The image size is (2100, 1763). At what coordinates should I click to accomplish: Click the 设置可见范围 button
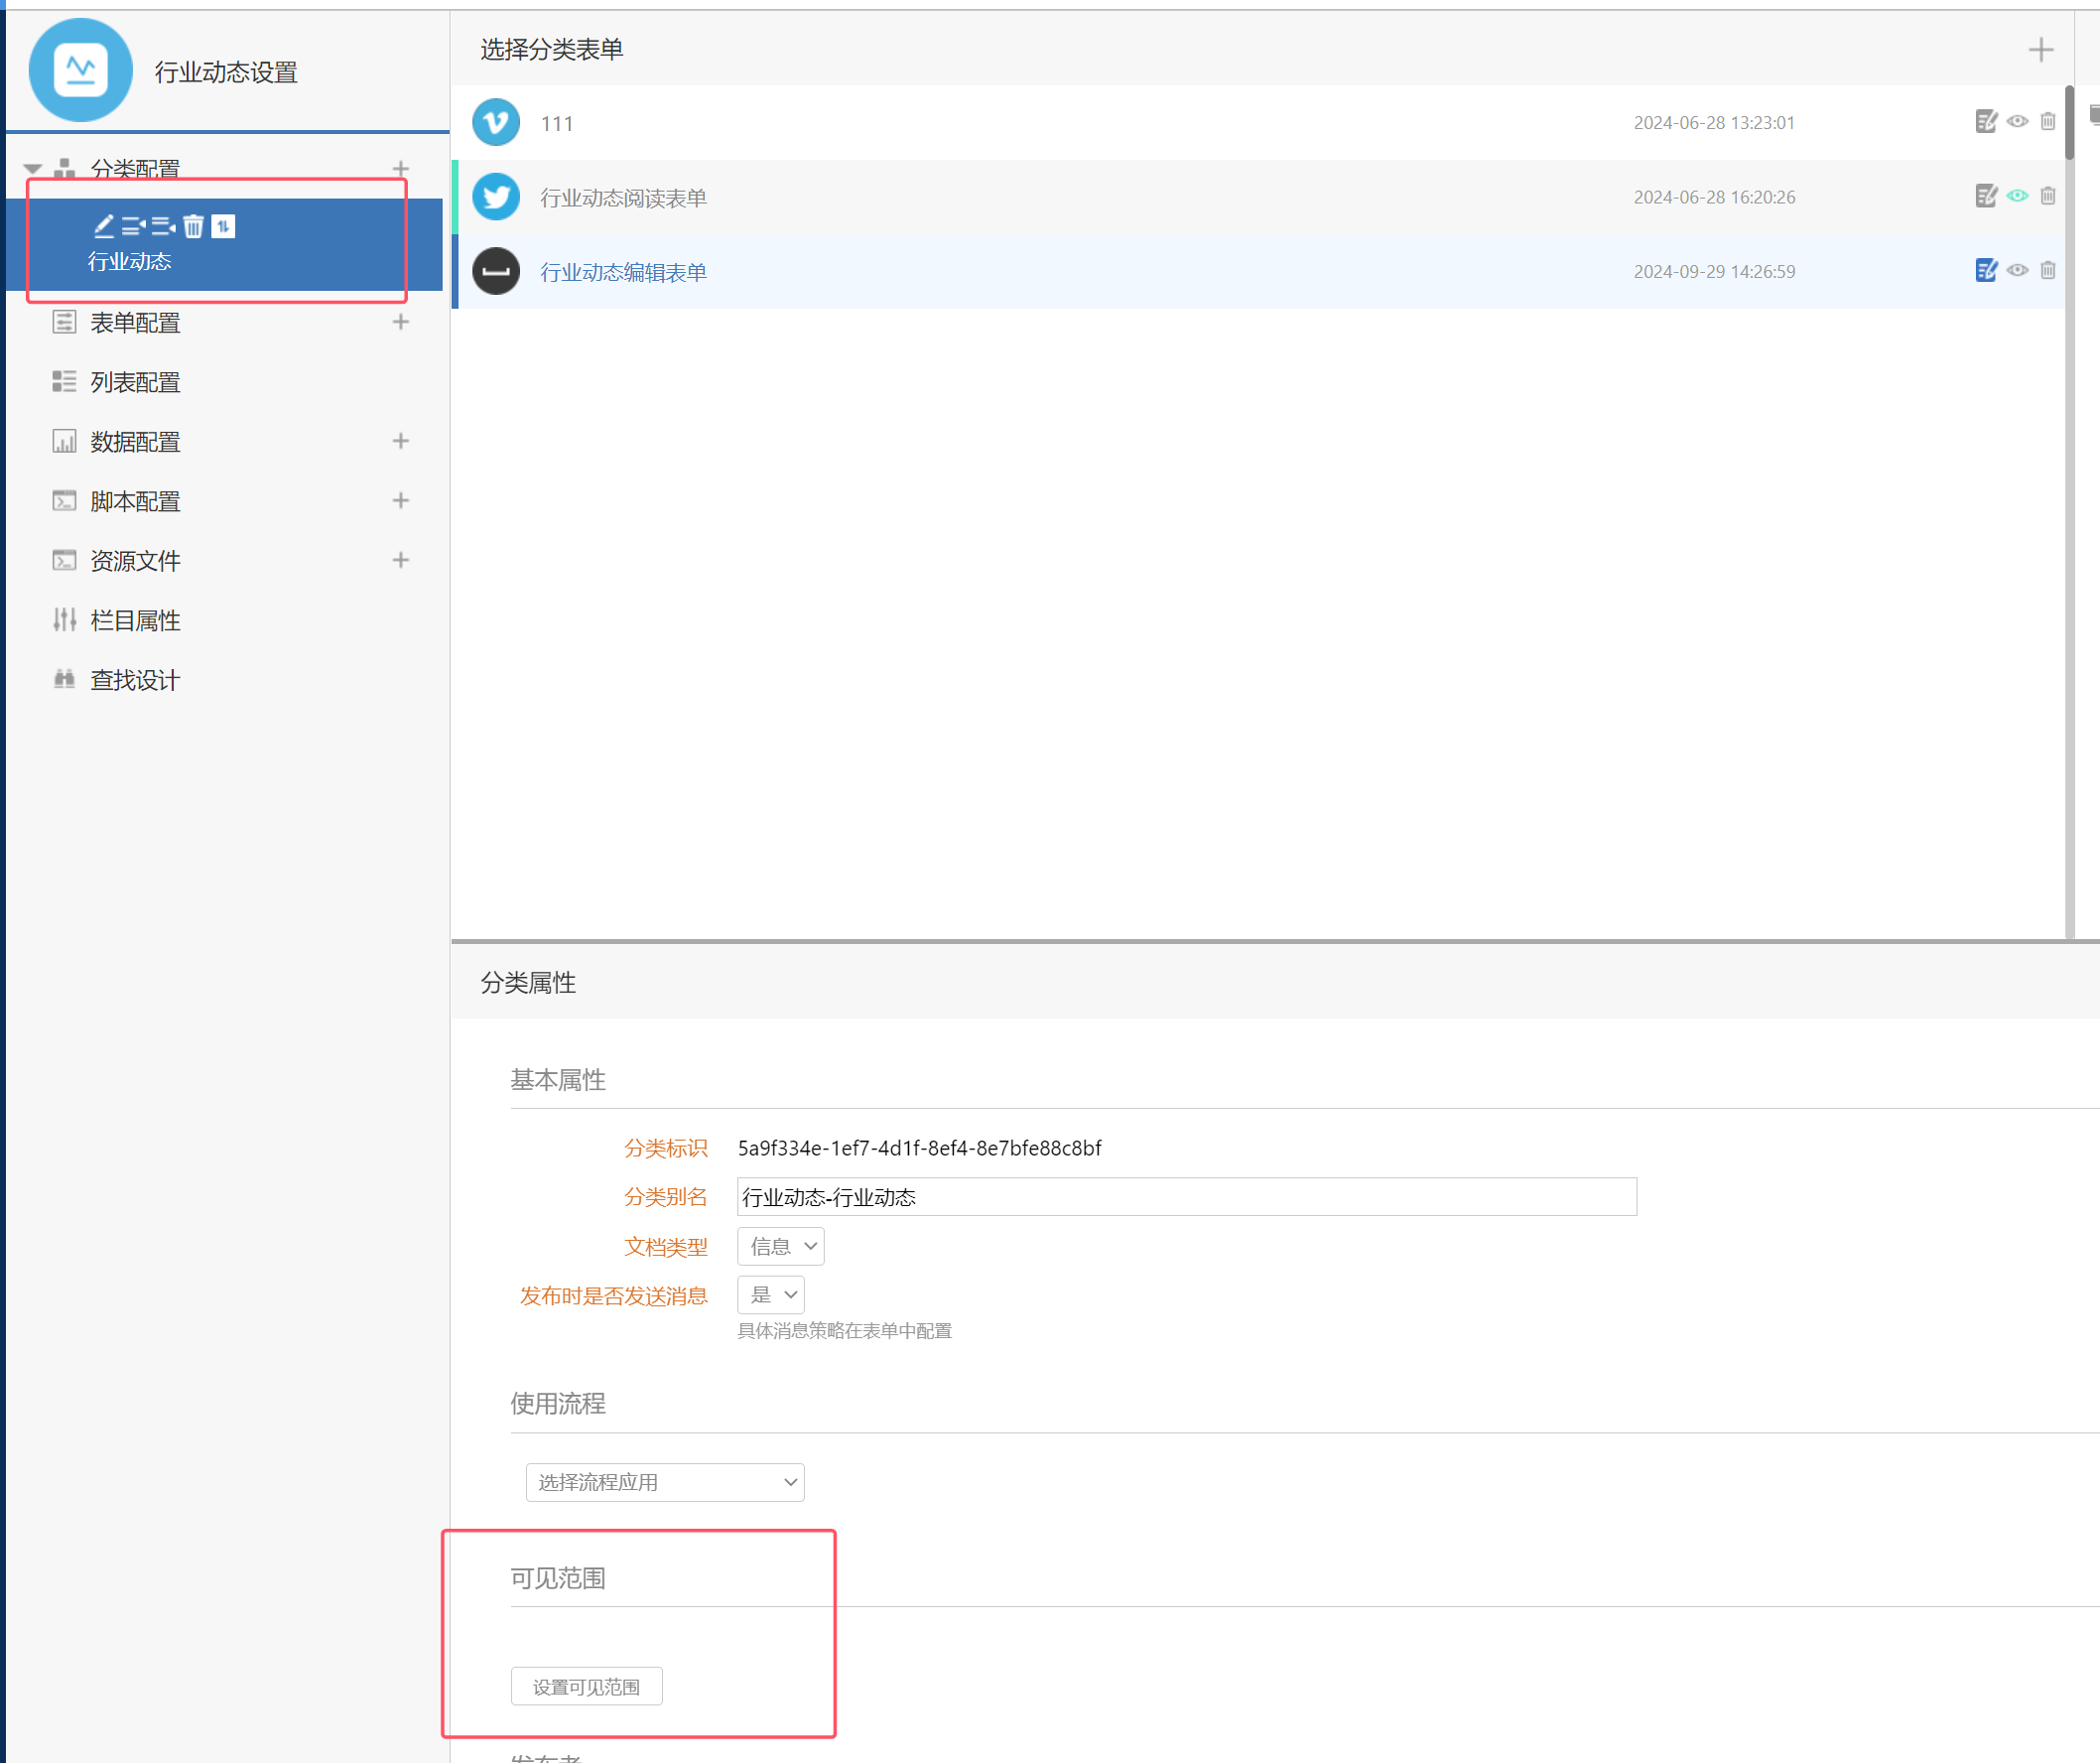click(586, 1687)
